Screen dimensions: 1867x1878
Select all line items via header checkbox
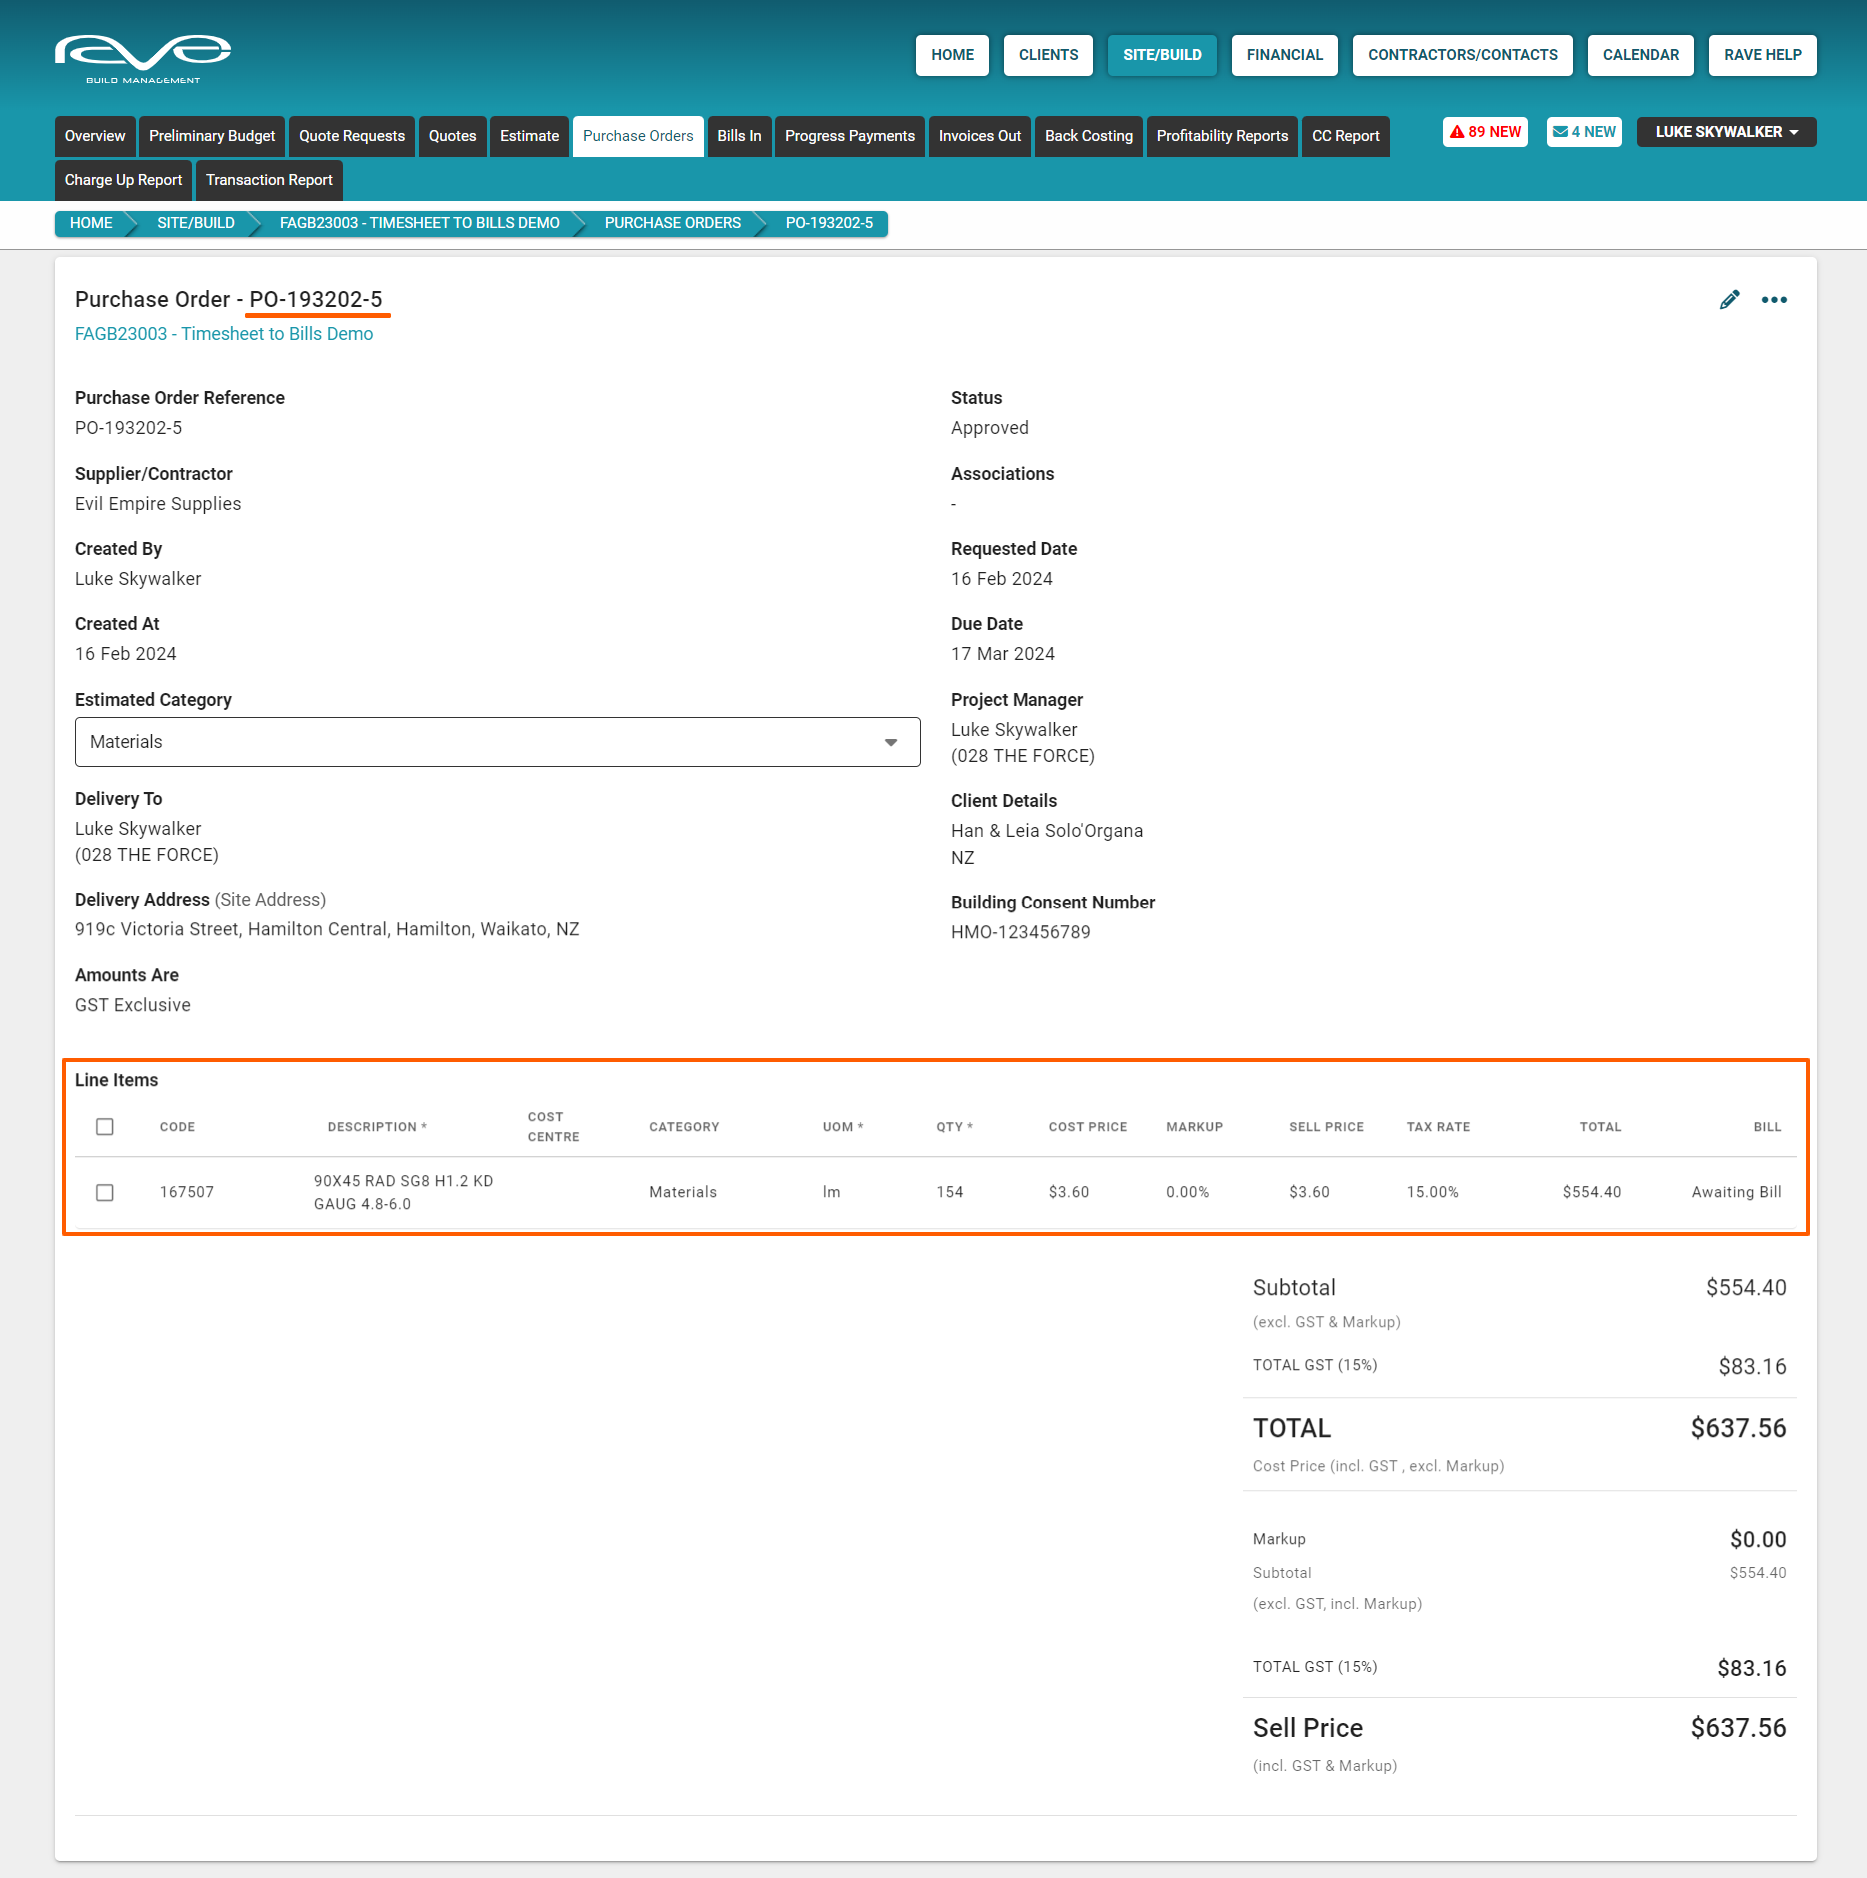(105, 1127)
